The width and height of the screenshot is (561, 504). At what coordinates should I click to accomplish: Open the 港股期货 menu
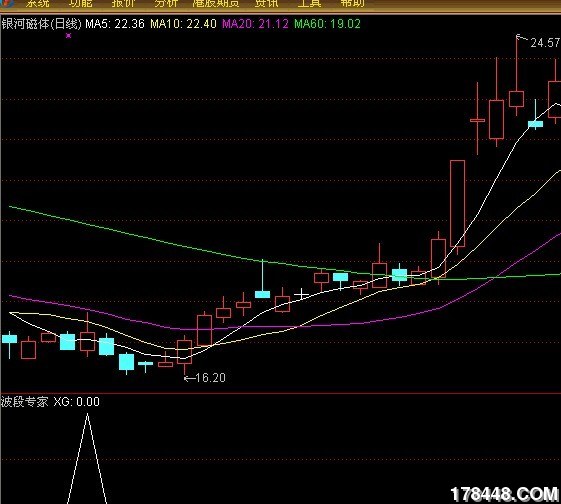tap(216, 3)
